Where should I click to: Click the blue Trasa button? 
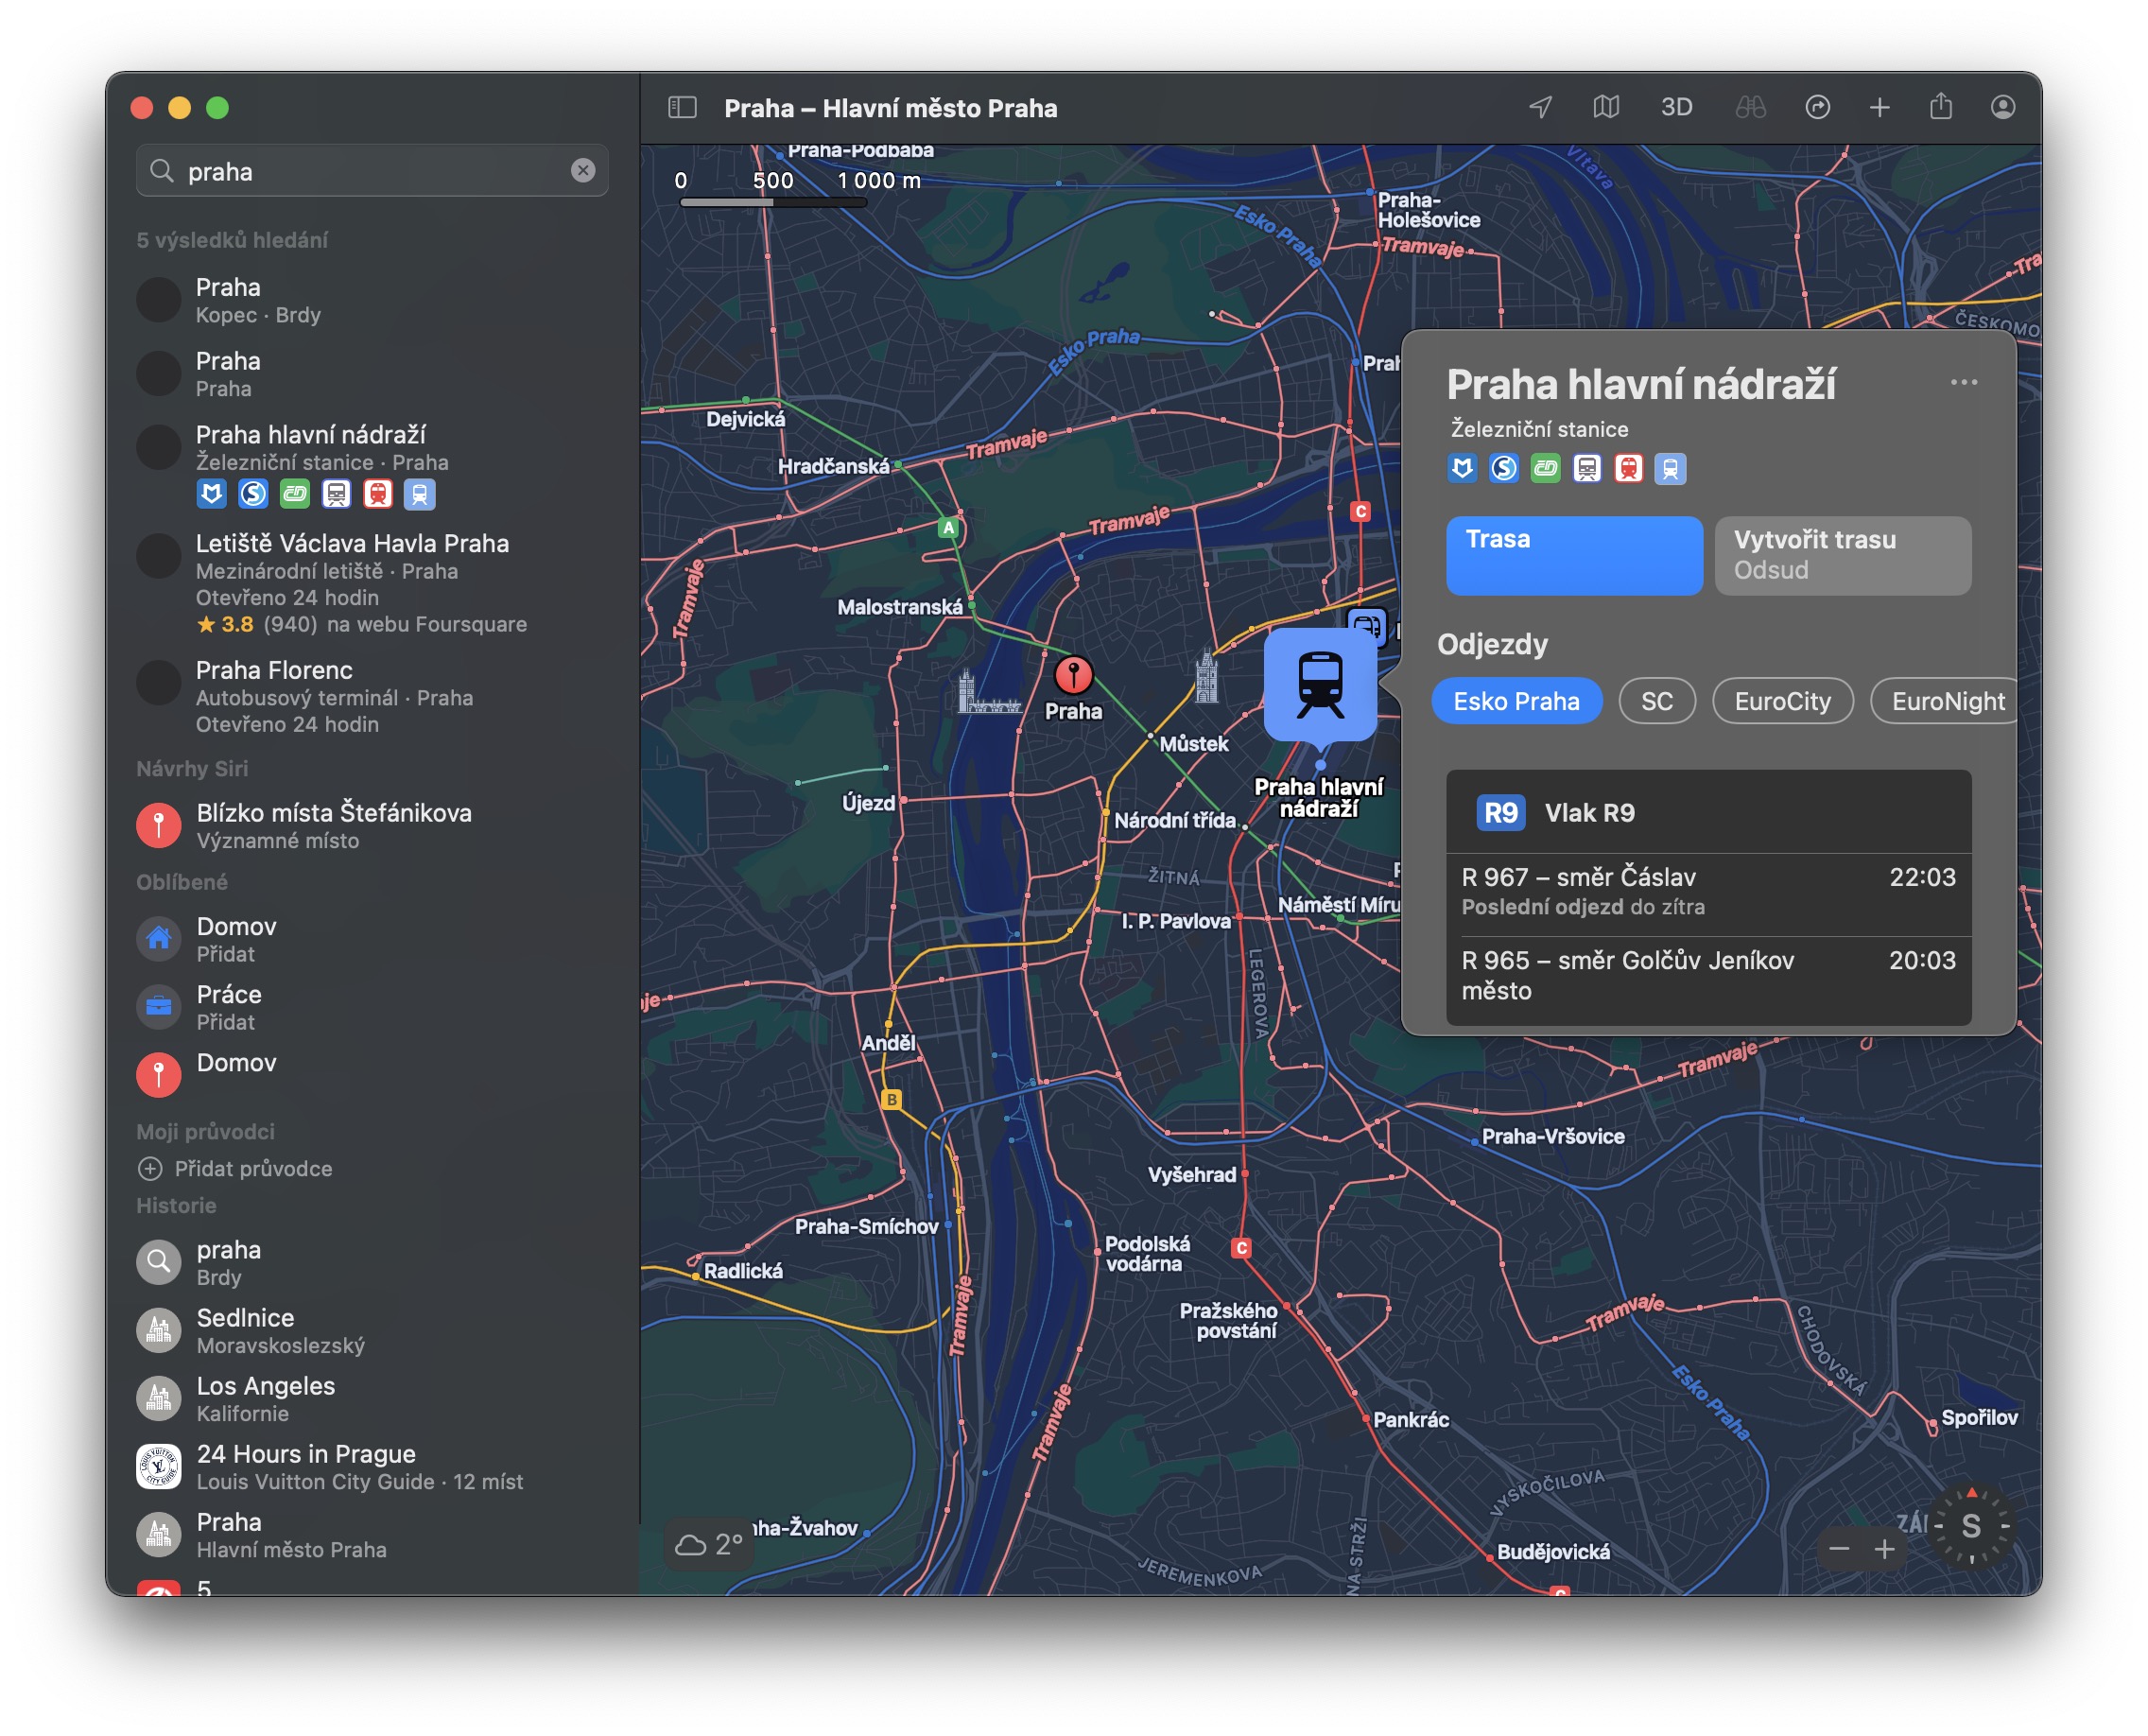click(1574, 555)
